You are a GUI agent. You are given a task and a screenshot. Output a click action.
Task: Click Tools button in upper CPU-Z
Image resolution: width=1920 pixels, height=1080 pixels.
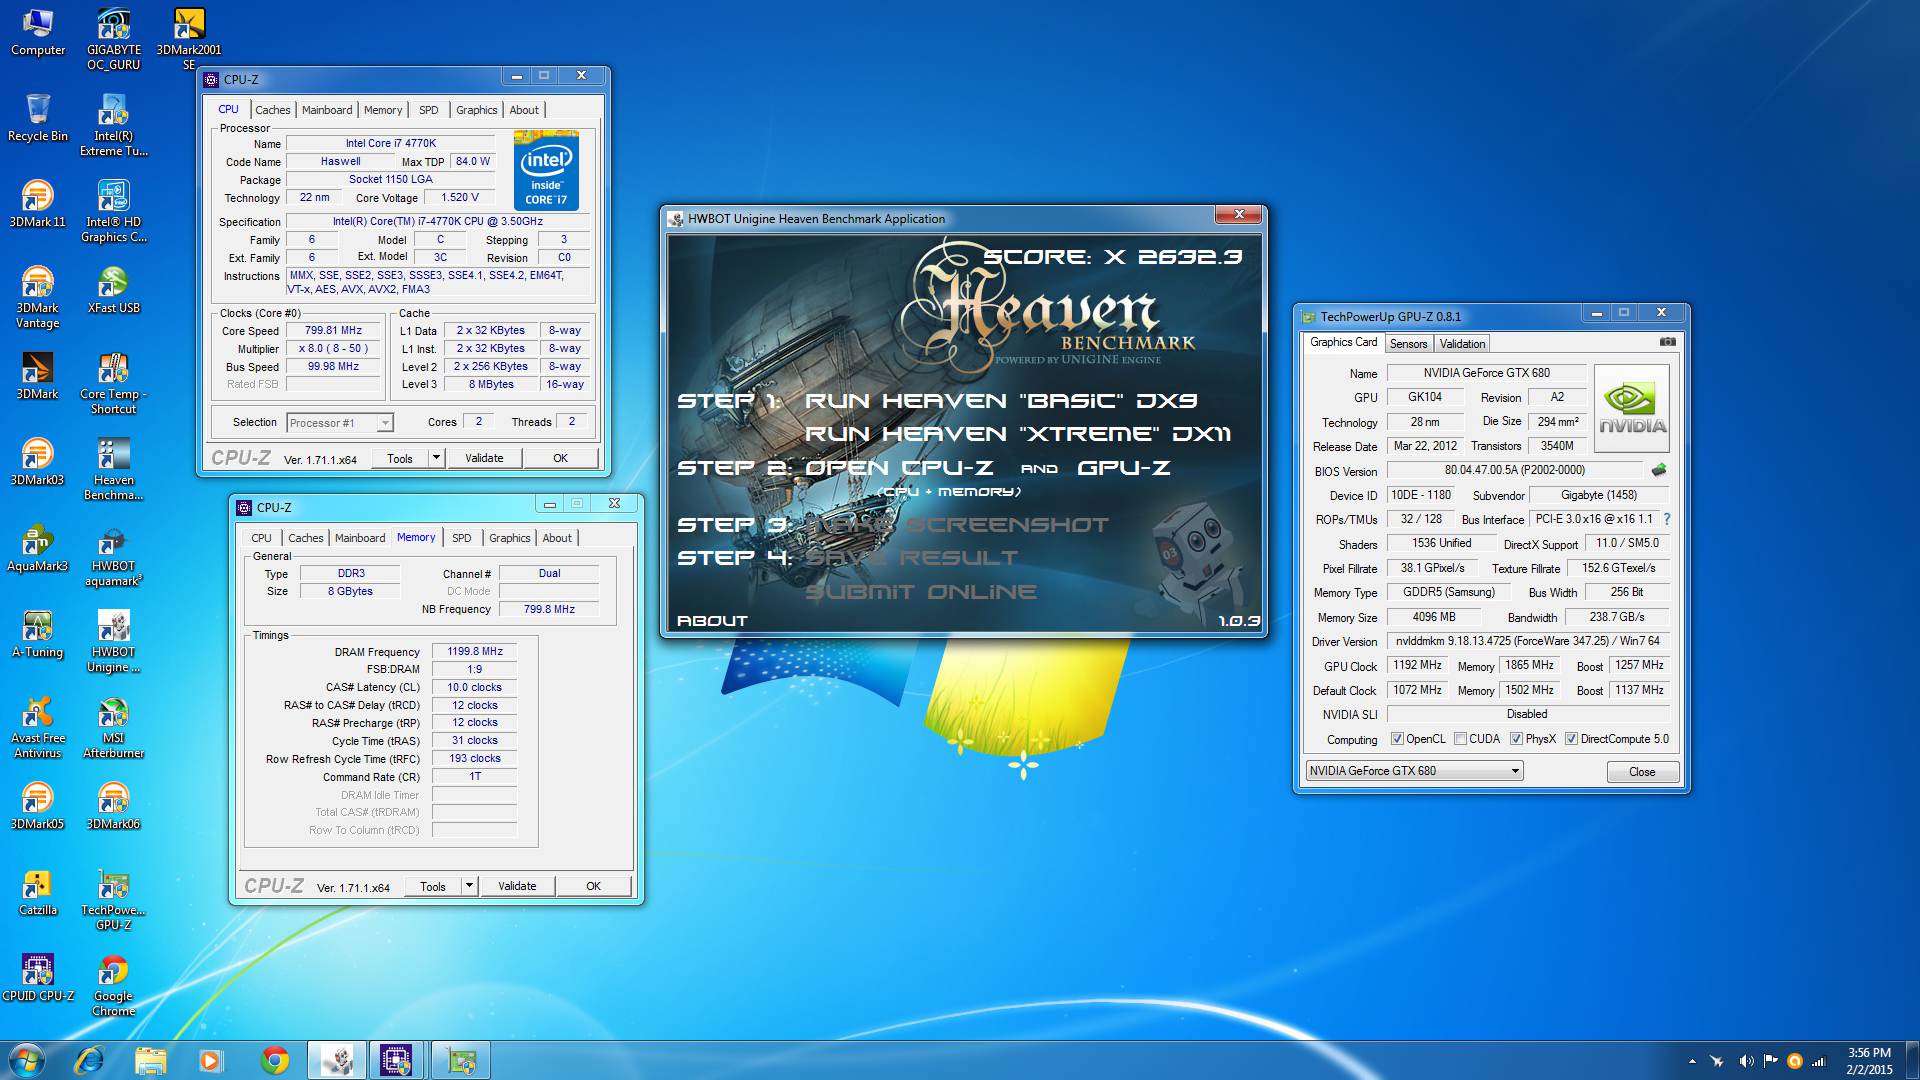click(400, 458)
